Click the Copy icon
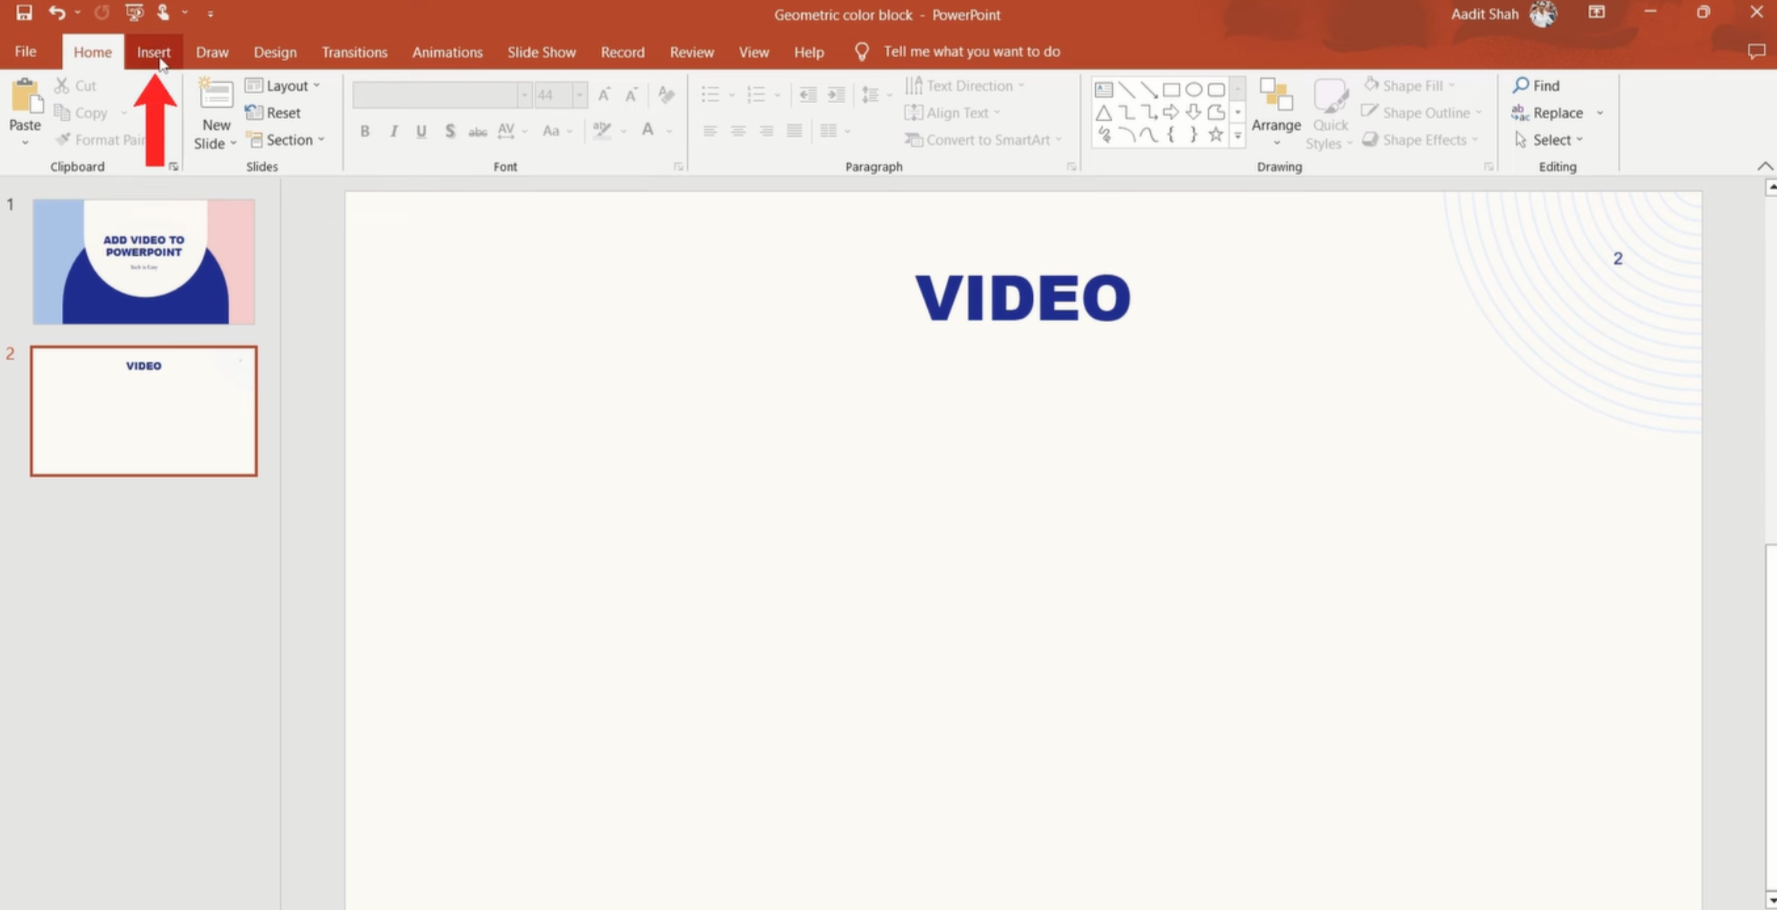Image resolution: width=1777 pixels, height=910 pixels. 60,112
